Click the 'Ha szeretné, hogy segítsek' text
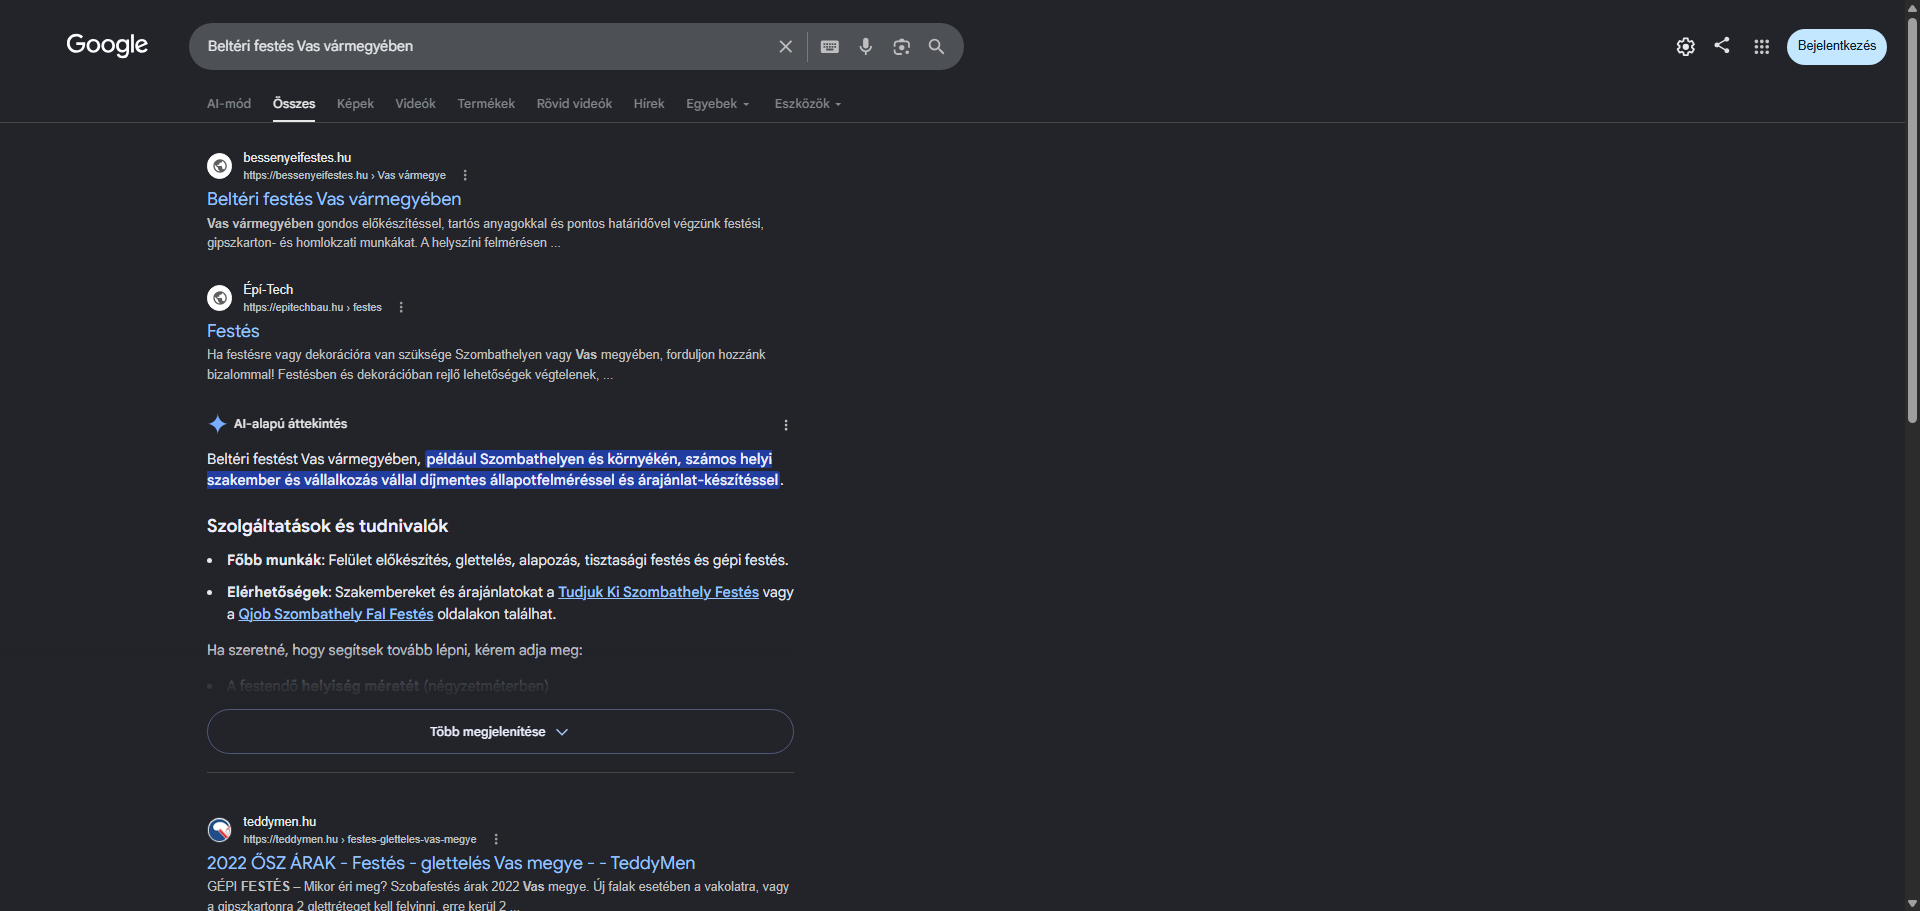The height and width of the screenshot is (911, 1920). point(394,650)
